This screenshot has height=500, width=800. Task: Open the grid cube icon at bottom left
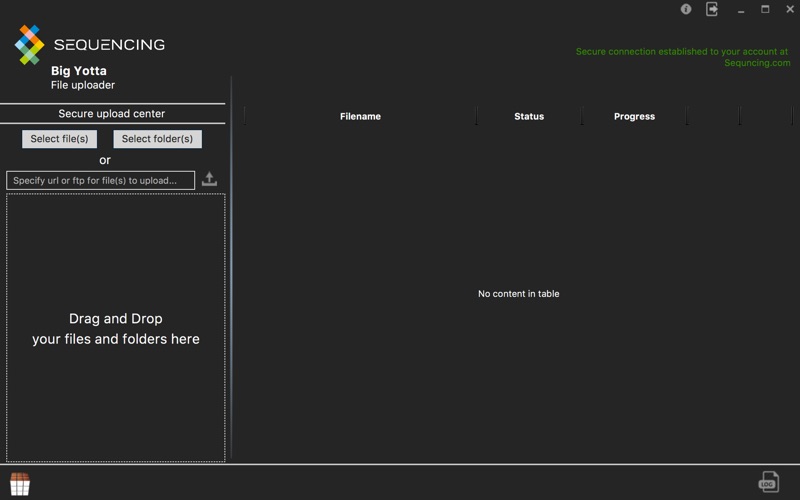point(20,484)
